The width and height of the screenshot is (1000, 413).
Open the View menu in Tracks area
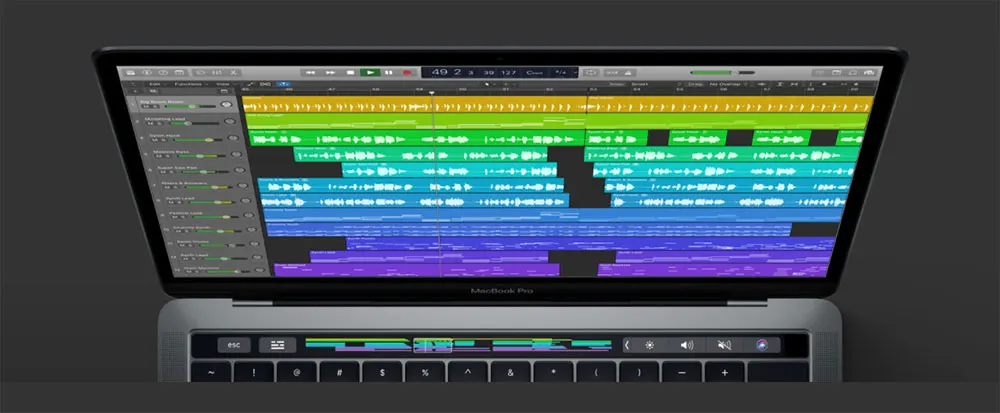pos(223,84)
